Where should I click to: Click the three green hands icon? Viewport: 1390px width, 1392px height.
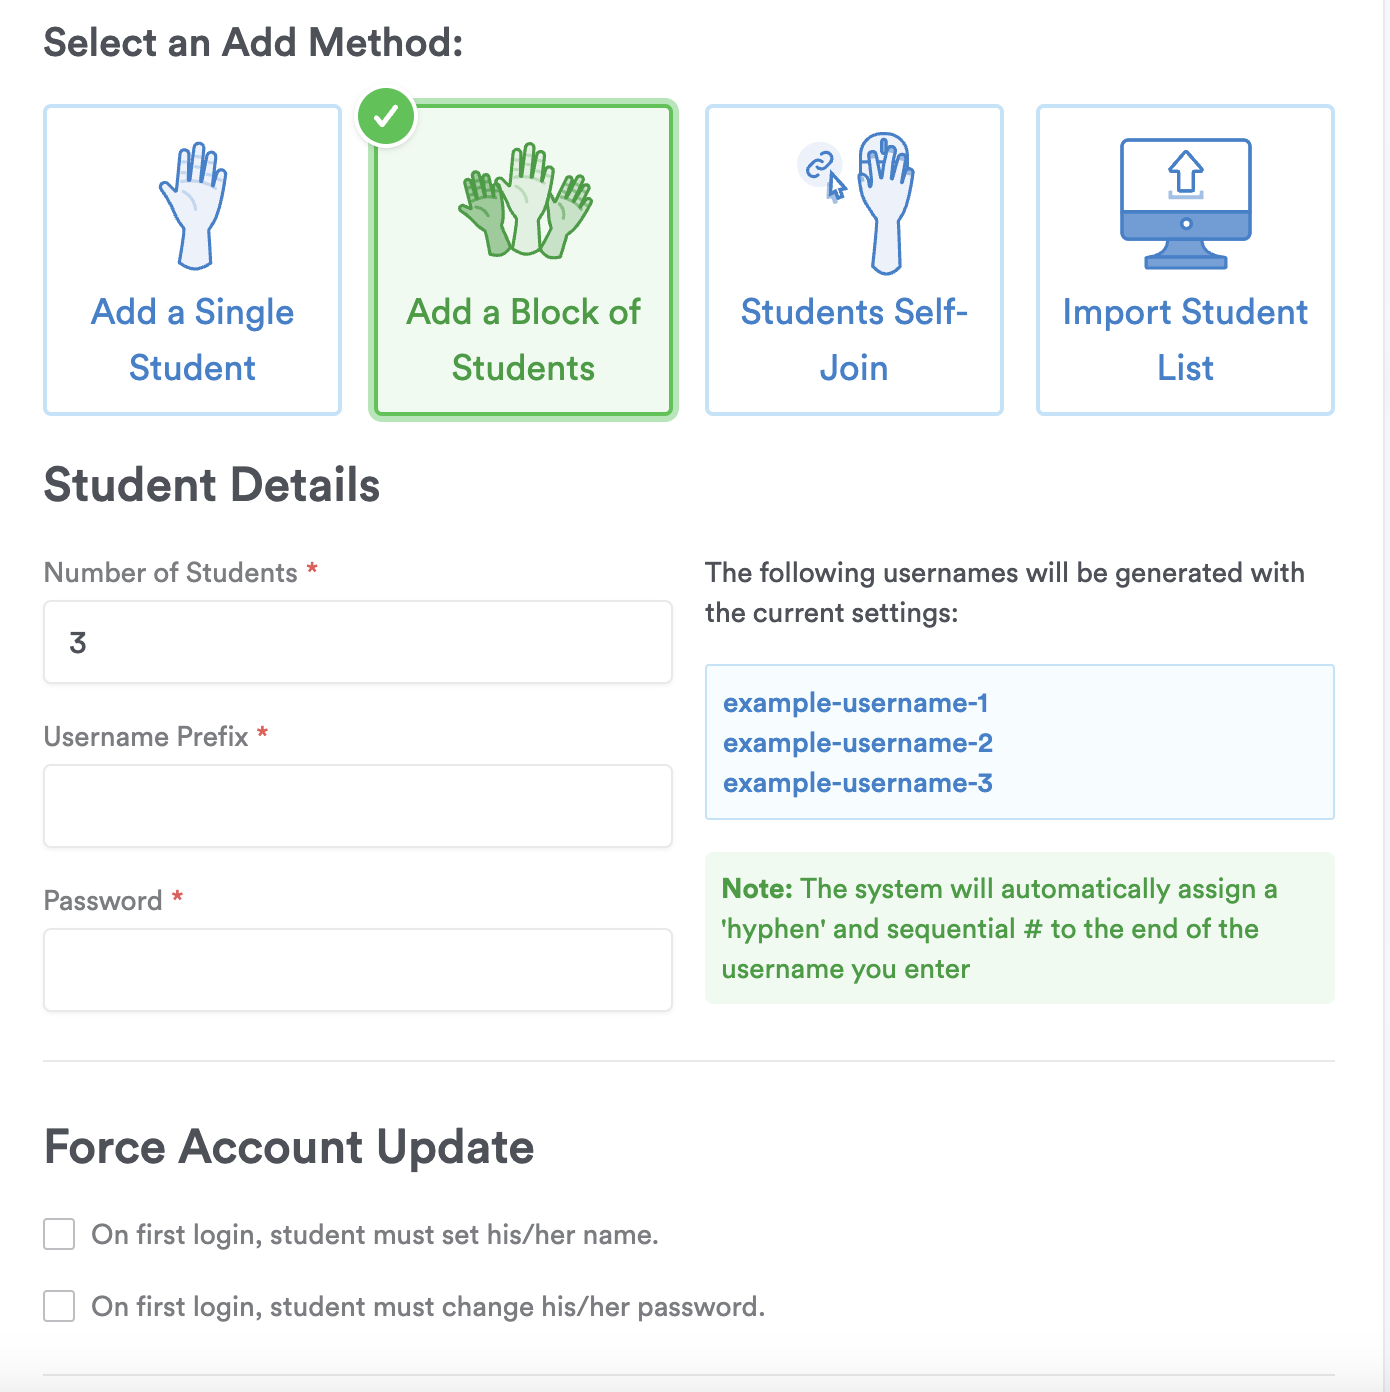tap(524, 202)
